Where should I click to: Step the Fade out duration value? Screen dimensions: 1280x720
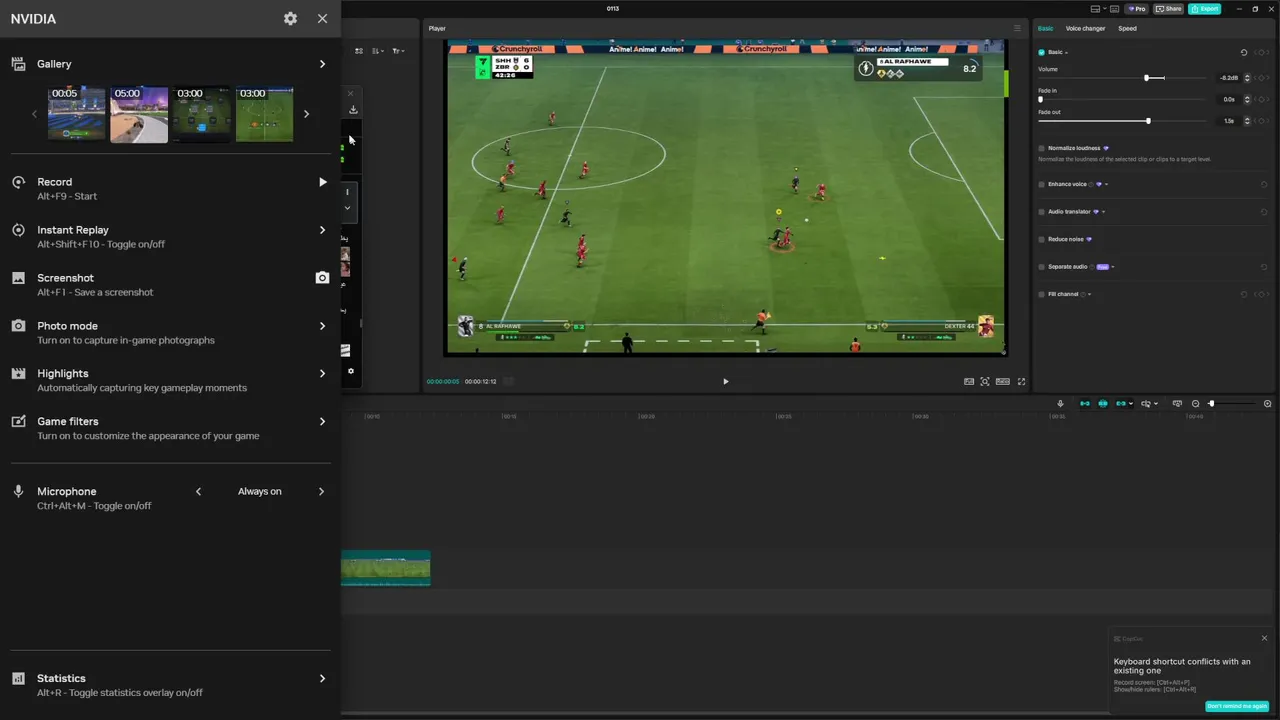coord(1247,121)
